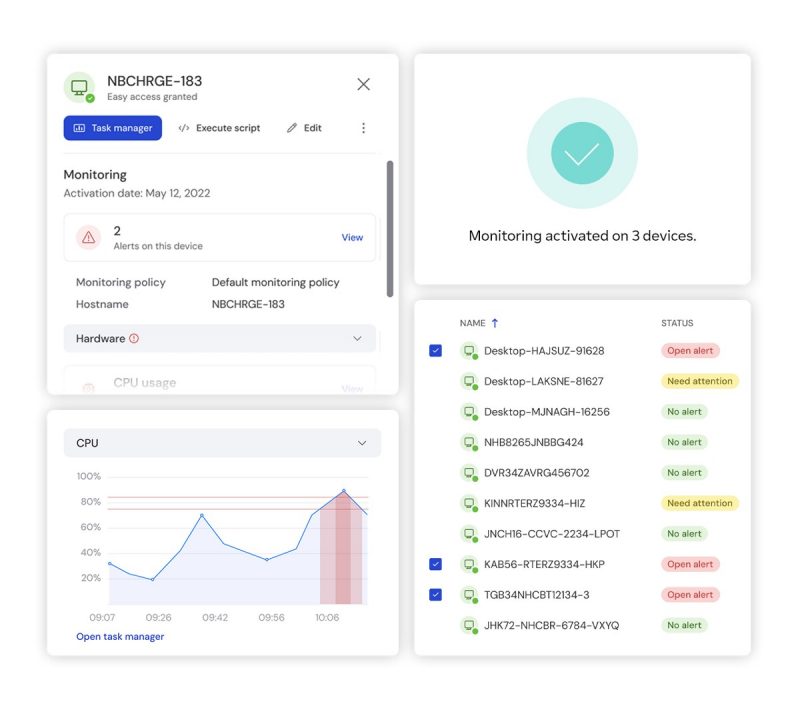Click device icon for KINNRTERZ9334-HIZ
Viewport: 800px width, 710px height.
469,503
